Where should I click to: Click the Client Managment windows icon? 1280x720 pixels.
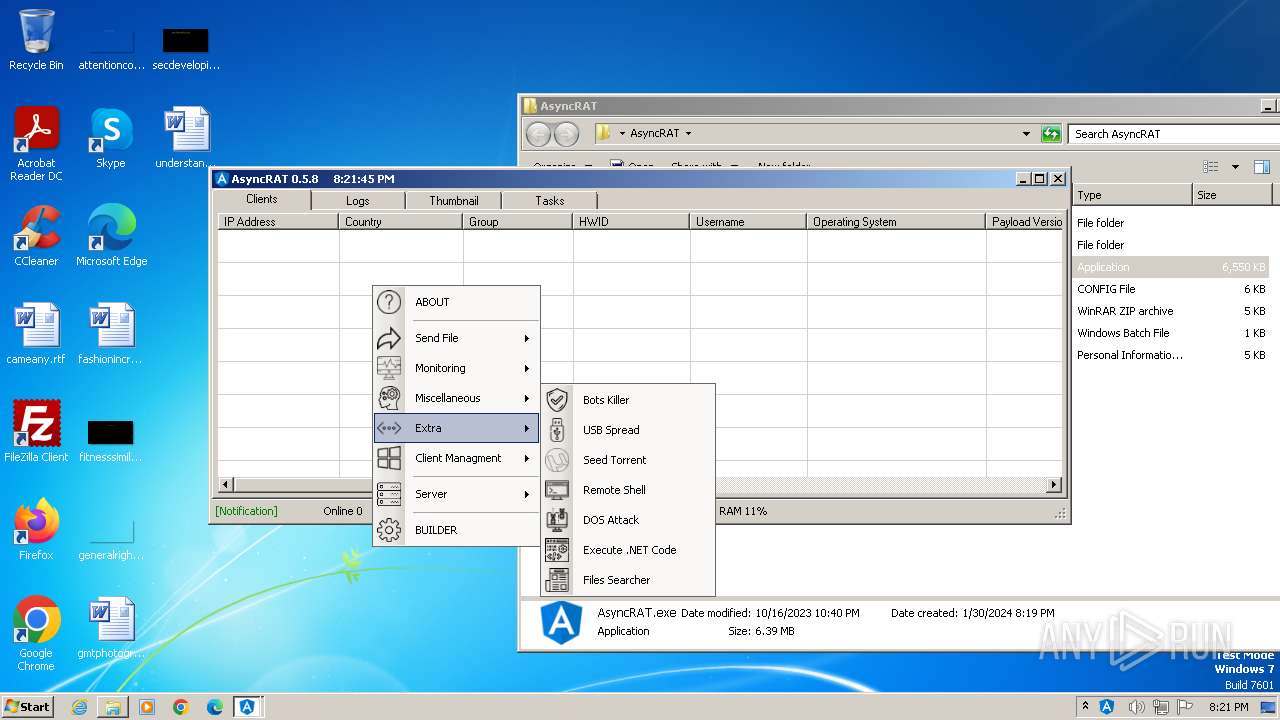pyautogui.click(x=389, y=458)
